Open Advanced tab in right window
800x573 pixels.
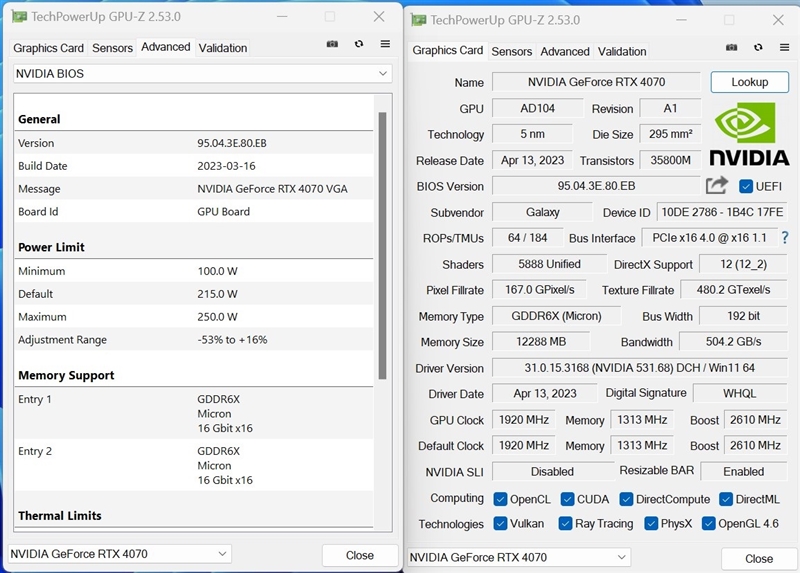point(565,52)
